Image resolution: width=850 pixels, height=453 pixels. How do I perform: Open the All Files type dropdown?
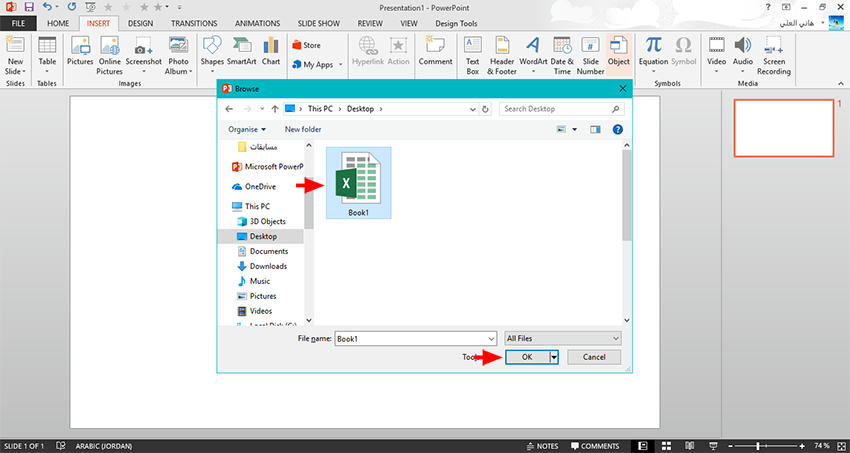click(x=563, y=338)
